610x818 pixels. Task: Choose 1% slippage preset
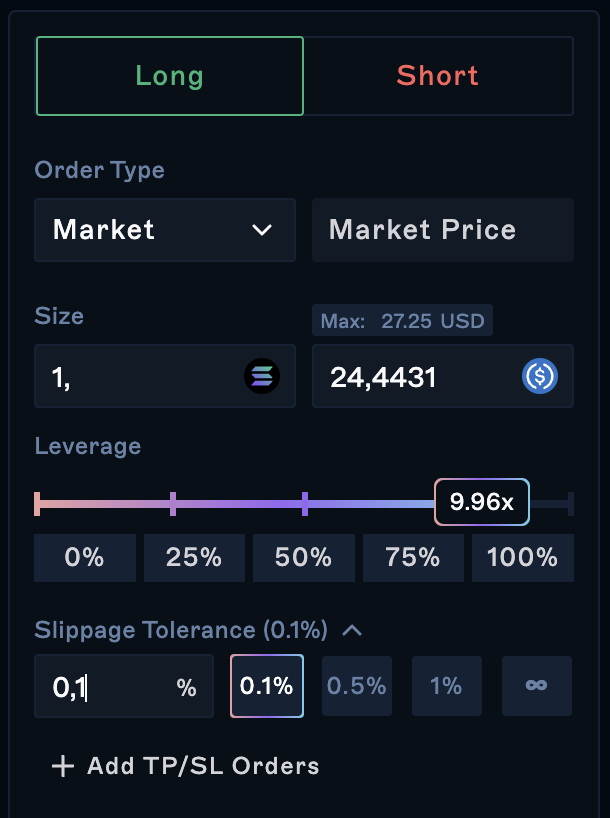point(446,686)
